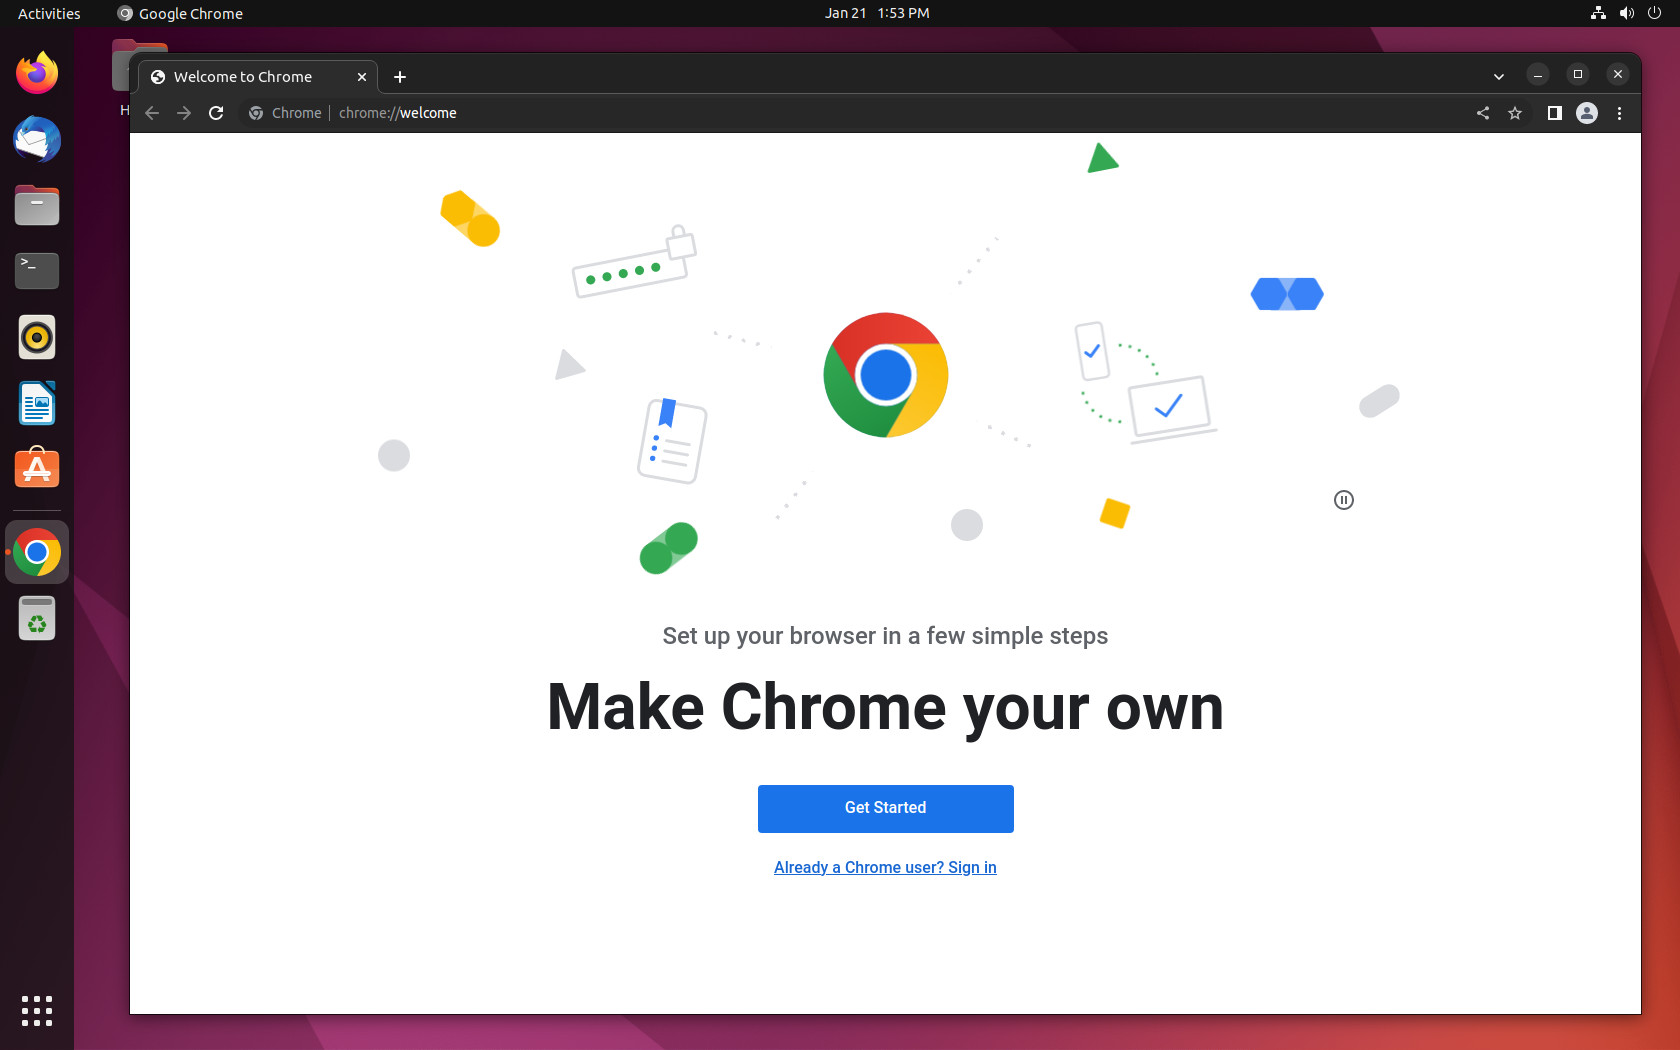Open the Chrome side panel

click(1554, 113)
